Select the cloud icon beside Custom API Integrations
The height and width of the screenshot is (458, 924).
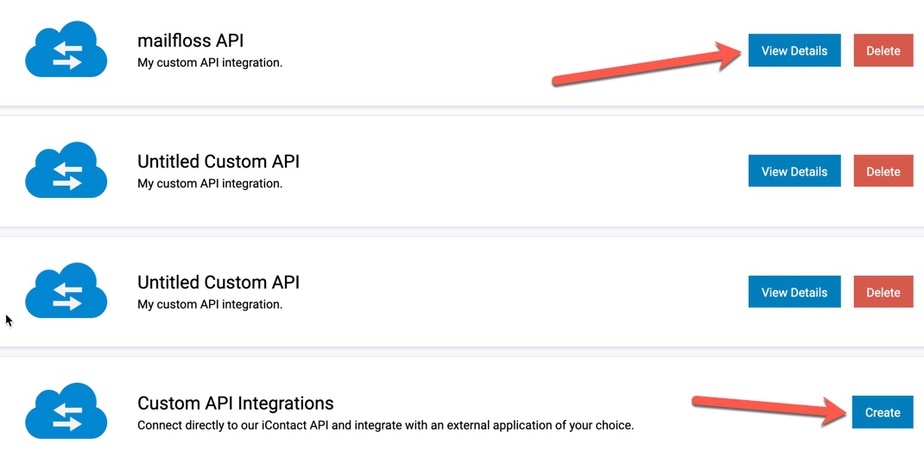66,411
